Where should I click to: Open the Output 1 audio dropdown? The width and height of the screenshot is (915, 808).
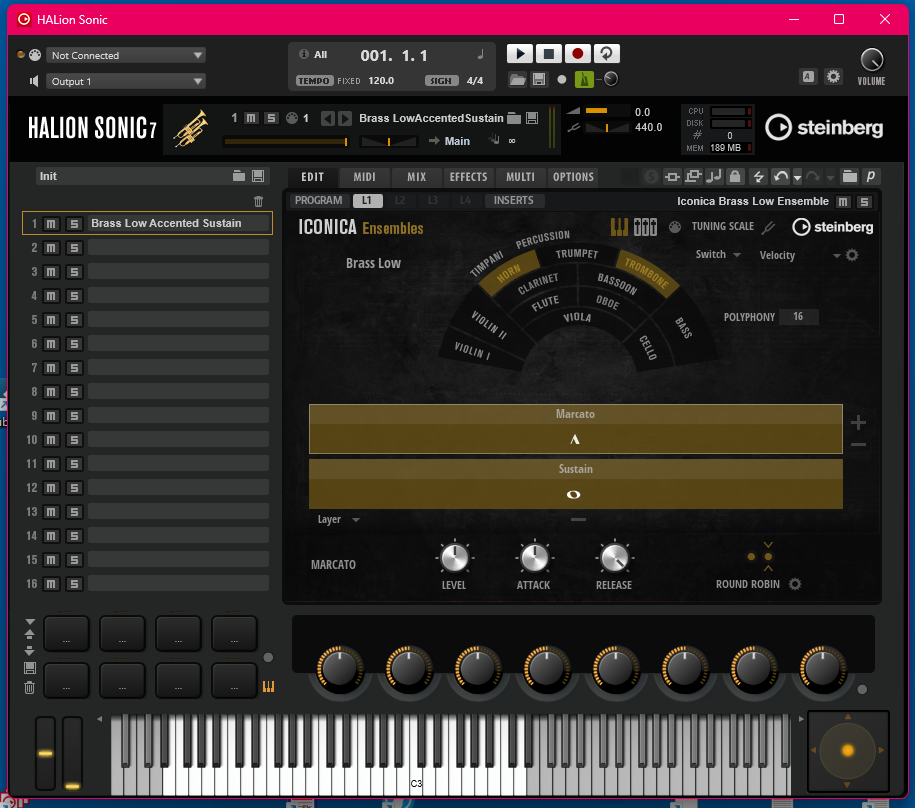click(x=125, y=81)
